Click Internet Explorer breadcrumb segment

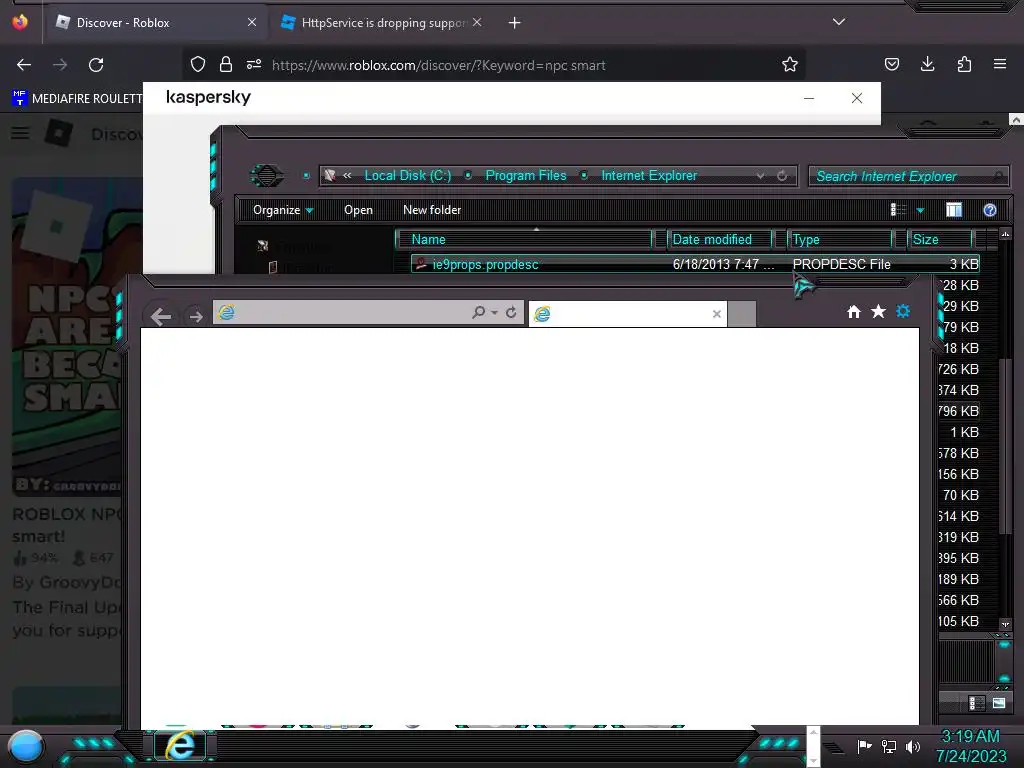point(648,176)
